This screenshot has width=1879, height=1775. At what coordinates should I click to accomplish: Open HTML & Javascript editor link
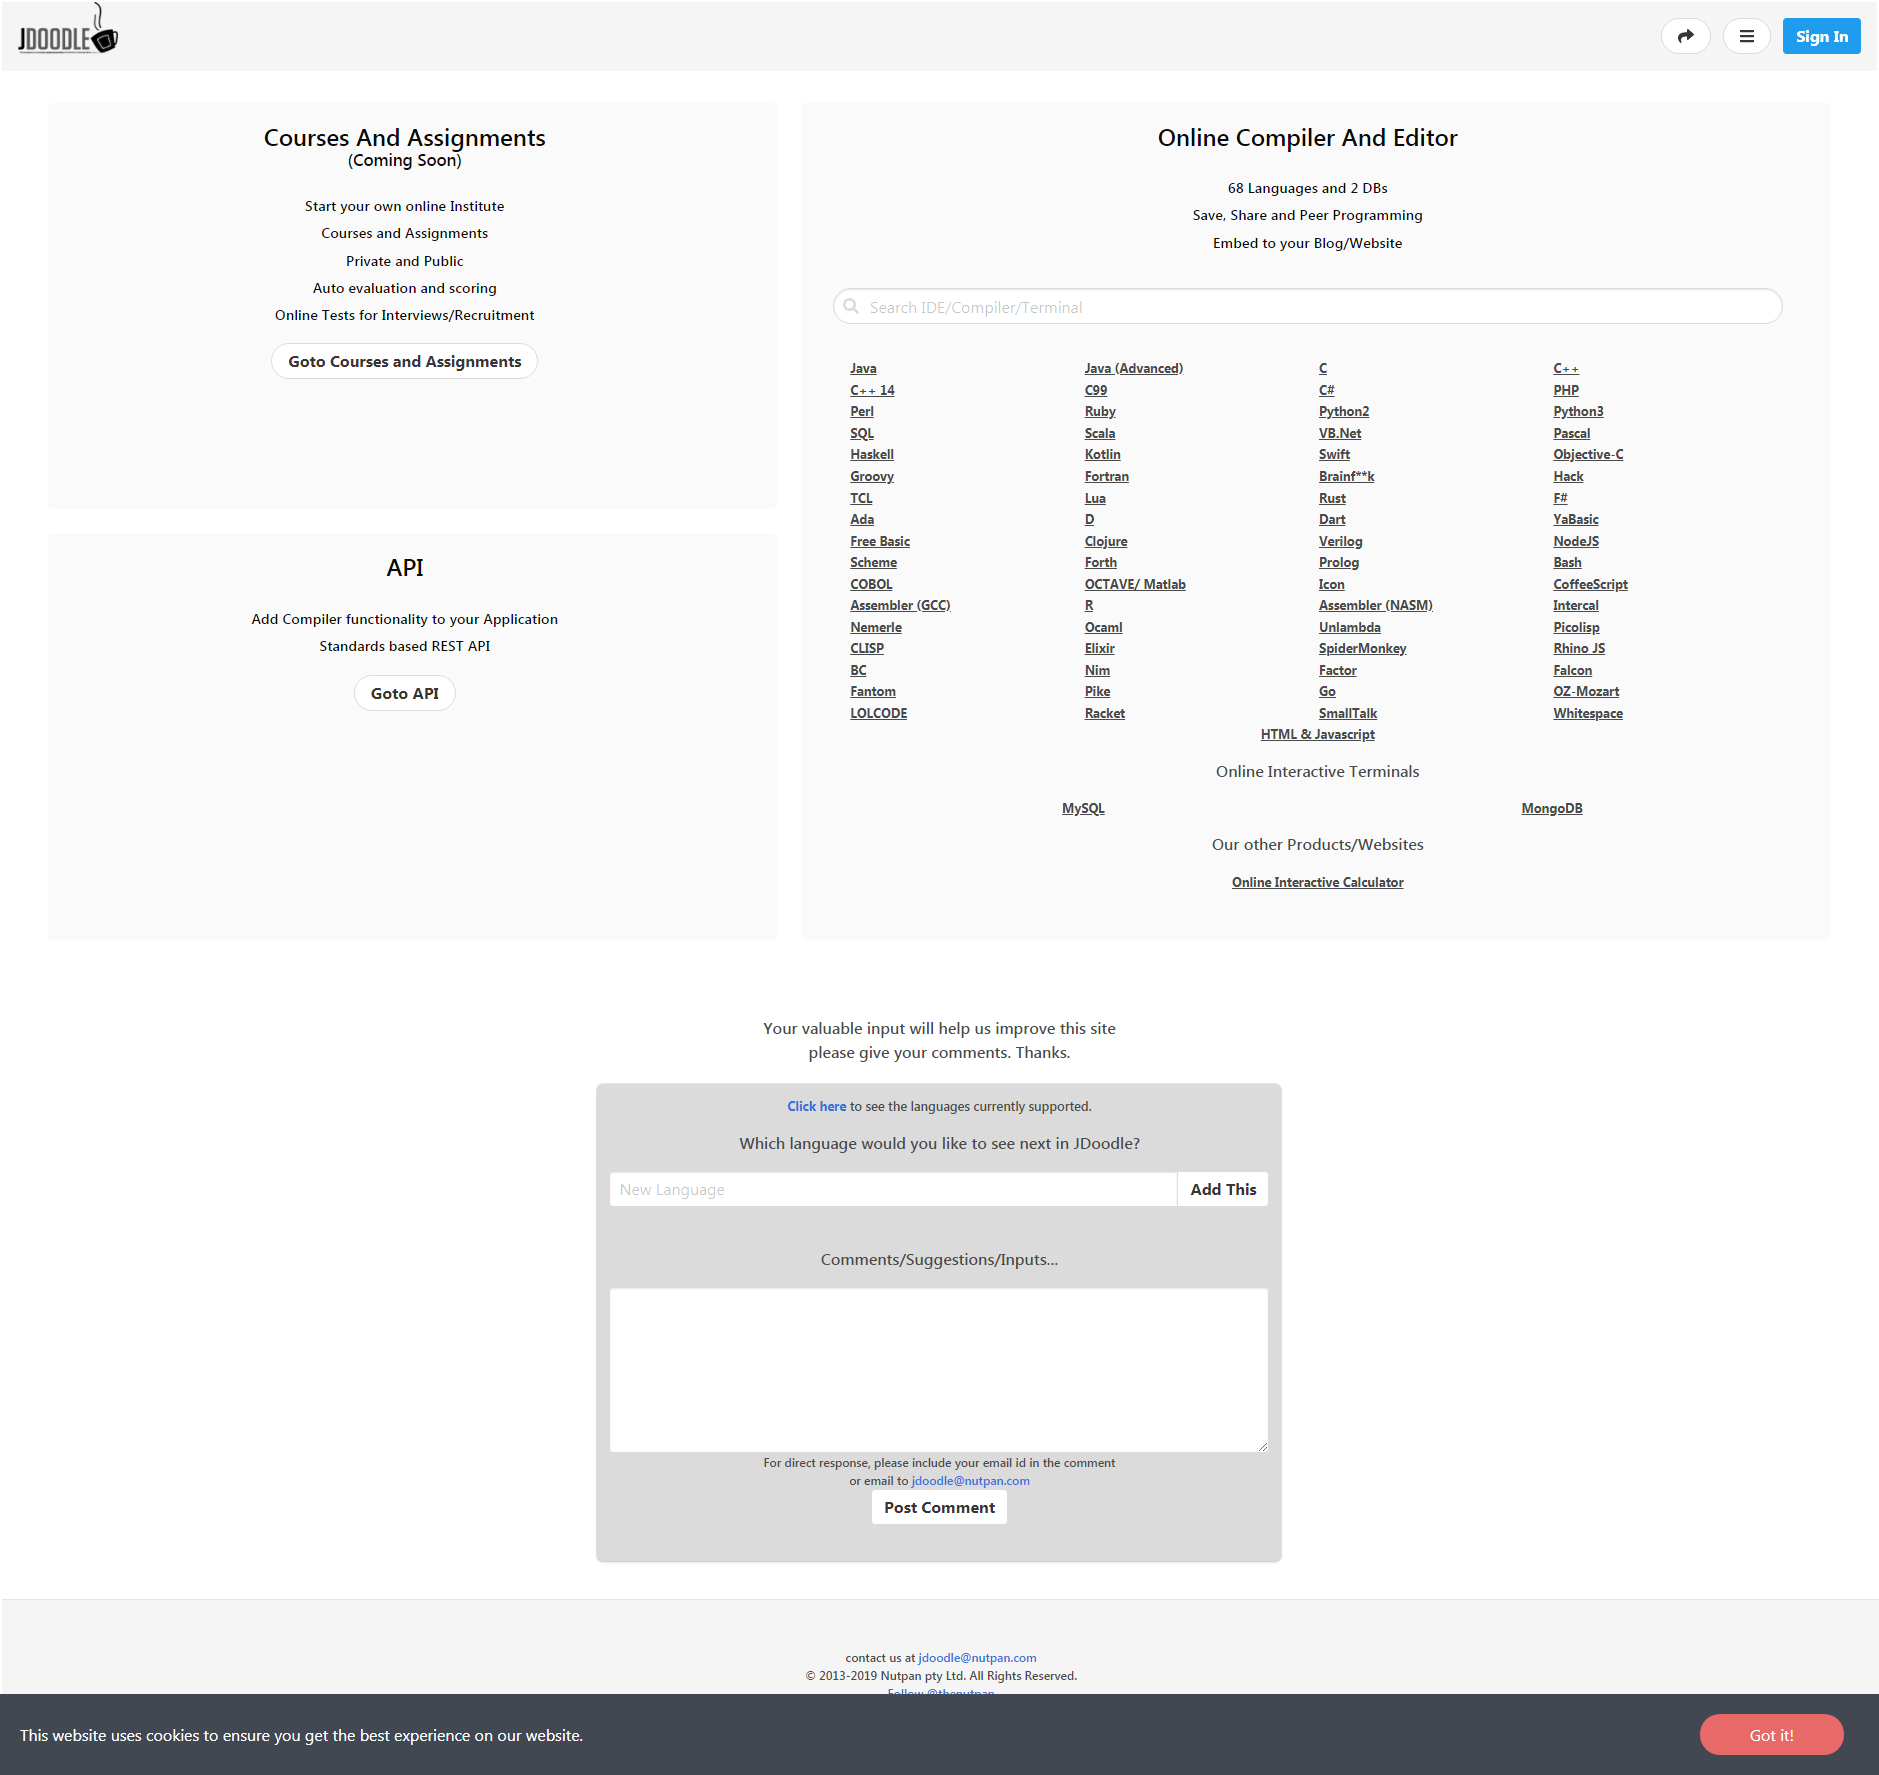click(x=1317, y=735)
